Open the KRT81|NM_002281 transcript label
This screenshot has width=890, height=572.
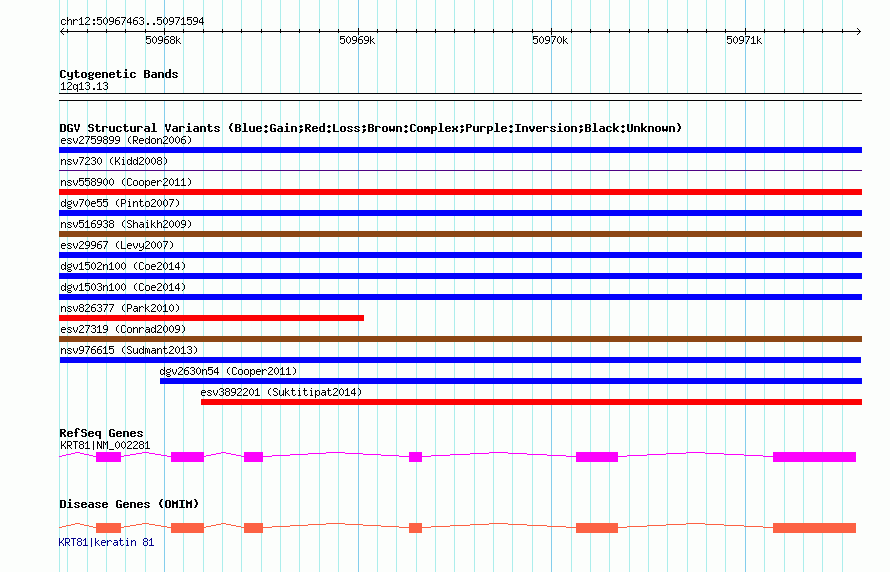[x=105, y=445]
